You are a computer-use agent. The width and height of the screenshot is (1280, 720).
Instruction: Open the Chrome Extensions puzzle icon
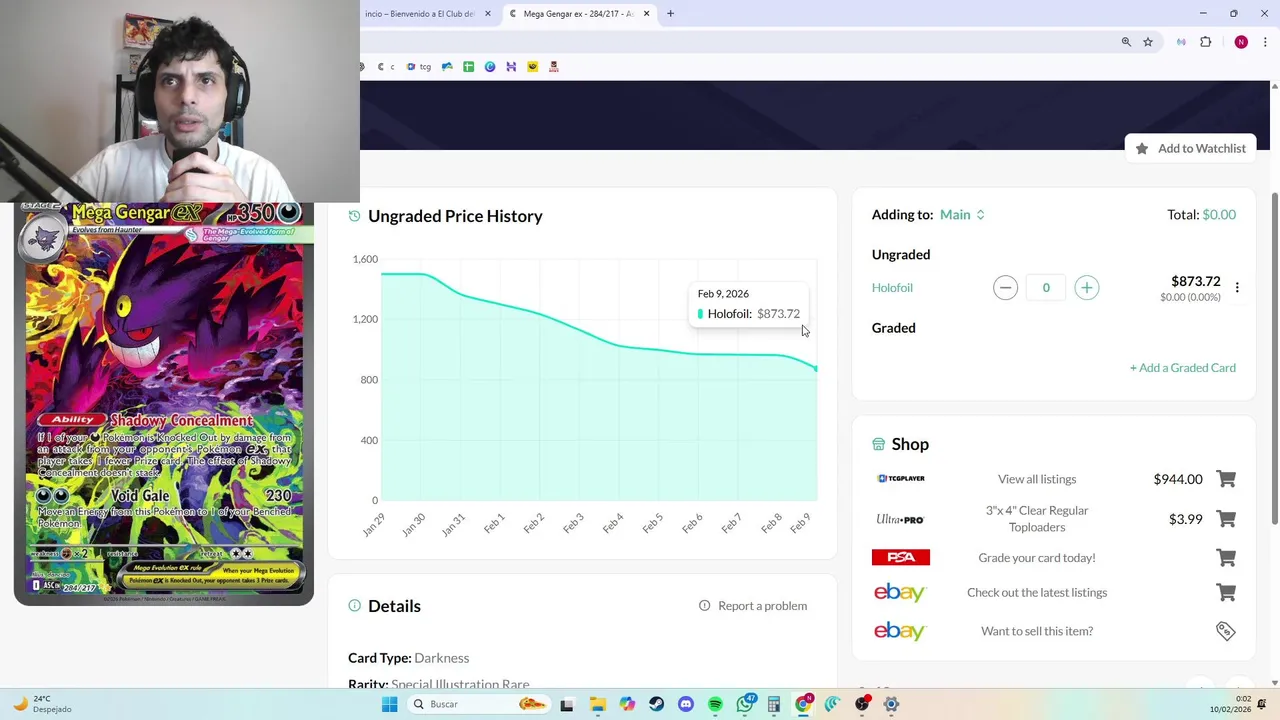click(x=1205, y=42)
